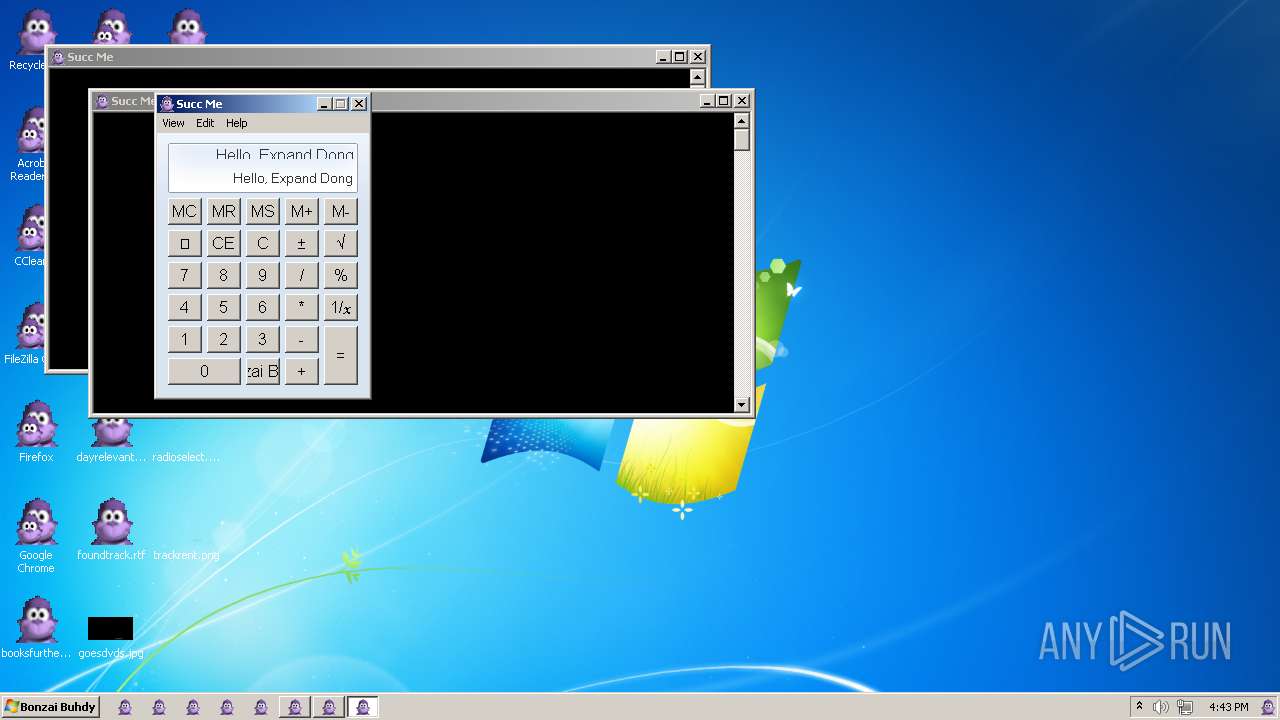Image resolution: width=1280 pixels, height=720 pixels.
Task: Click scroll up arrow in rearmost Succ Me window
Action: pos(698,77)
